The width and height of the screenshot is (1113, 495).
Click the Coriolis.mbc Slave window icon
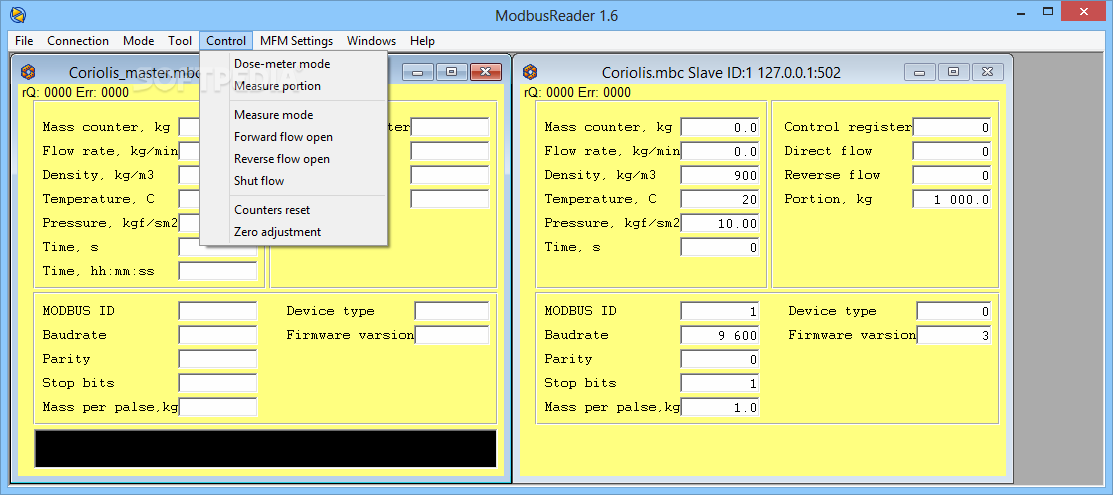(530, 72)
